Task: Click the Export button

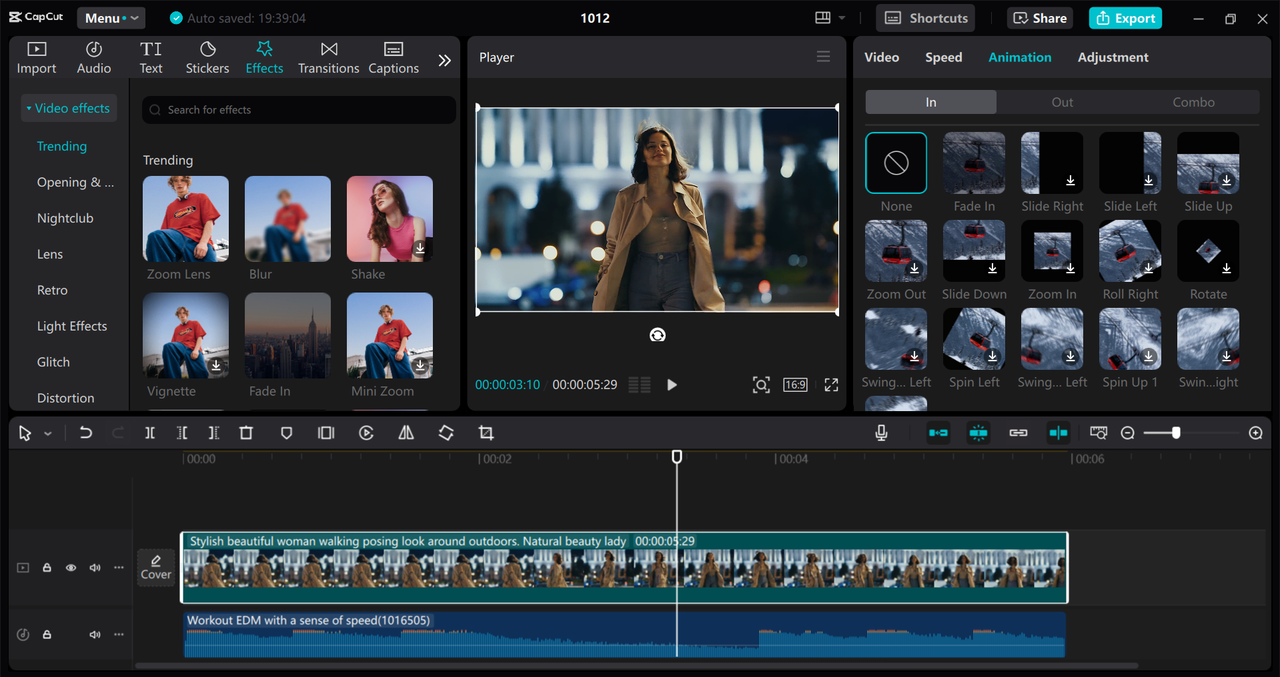Action: pyautogui.click(x=1126, y=18)
